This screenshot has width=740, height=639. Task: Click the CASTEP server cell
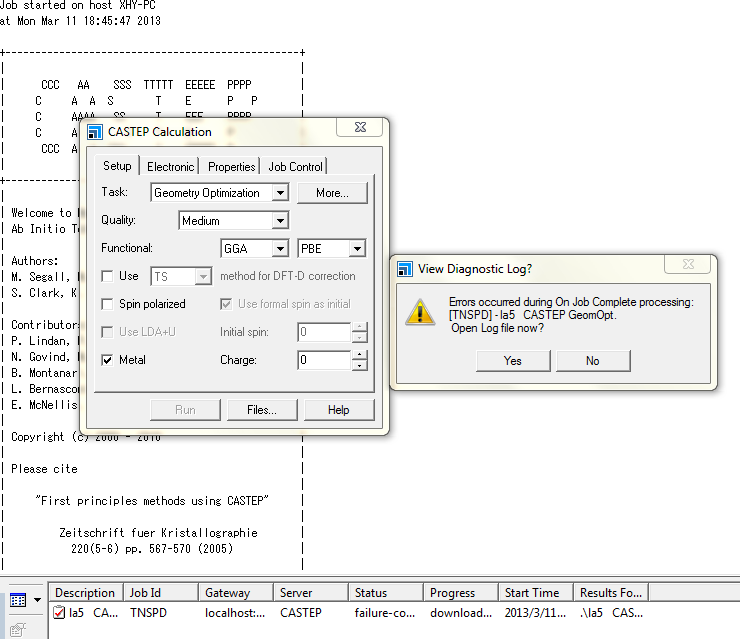(x=301, y=613)
